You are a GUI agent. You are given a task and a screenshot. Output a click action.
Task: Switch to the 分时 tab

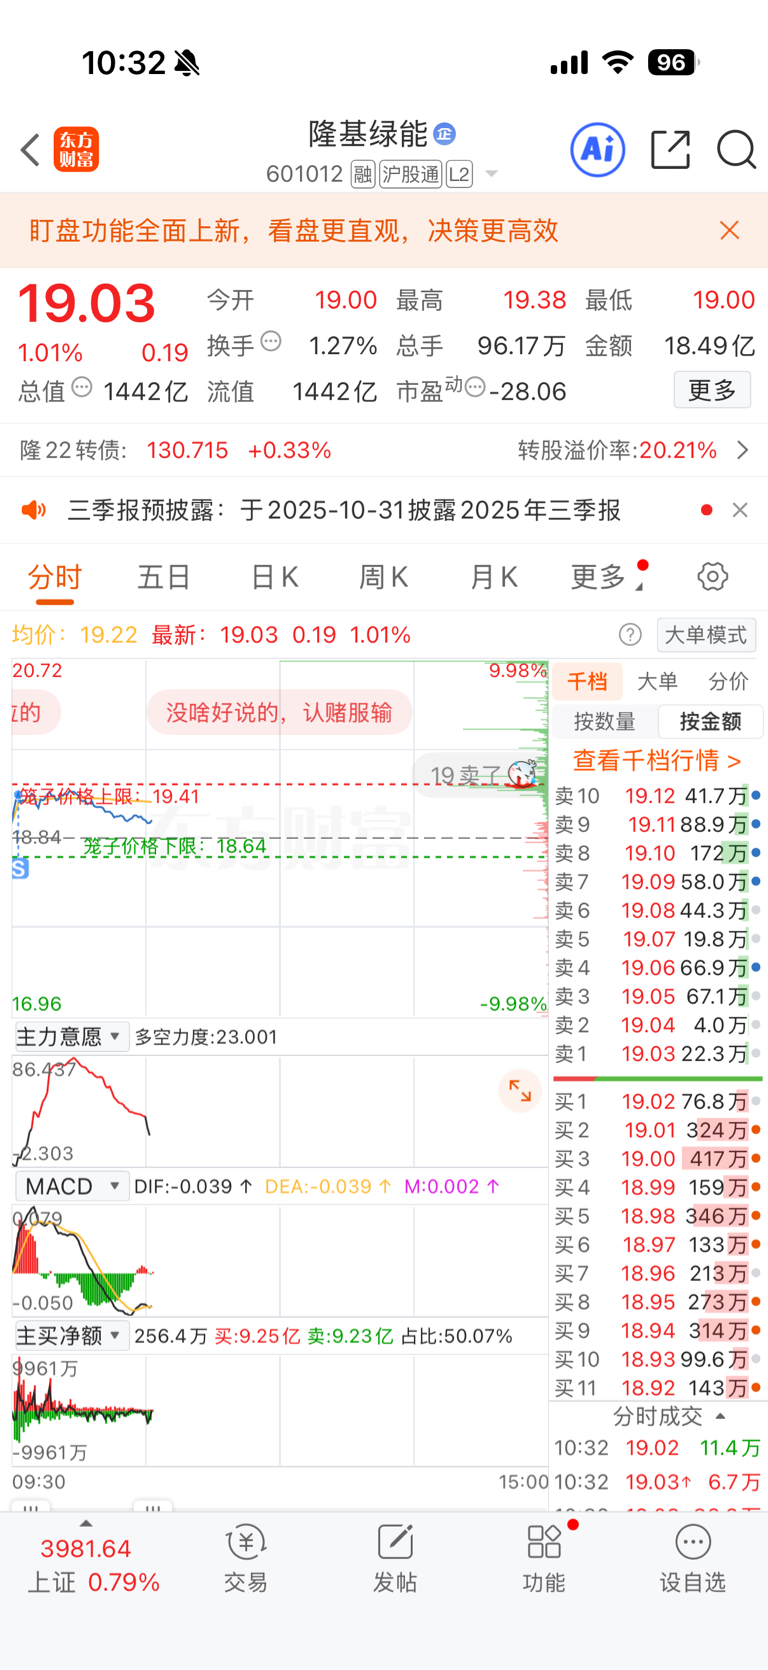(x=54, y=577)
